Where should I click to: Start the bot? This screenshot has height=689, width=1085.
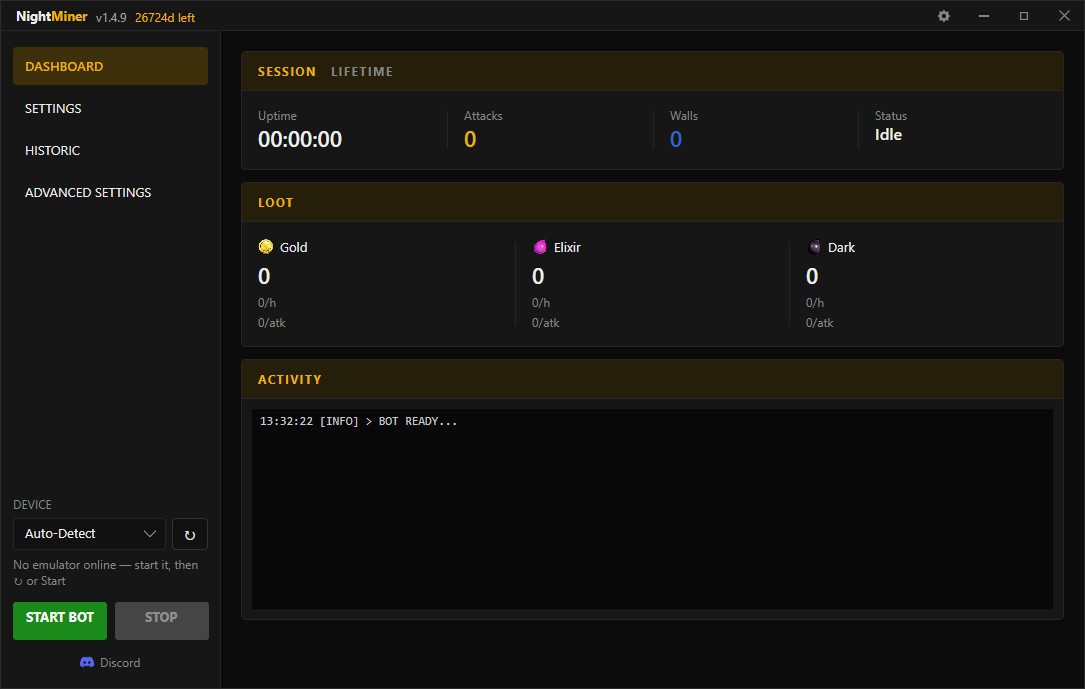(60, 621)
